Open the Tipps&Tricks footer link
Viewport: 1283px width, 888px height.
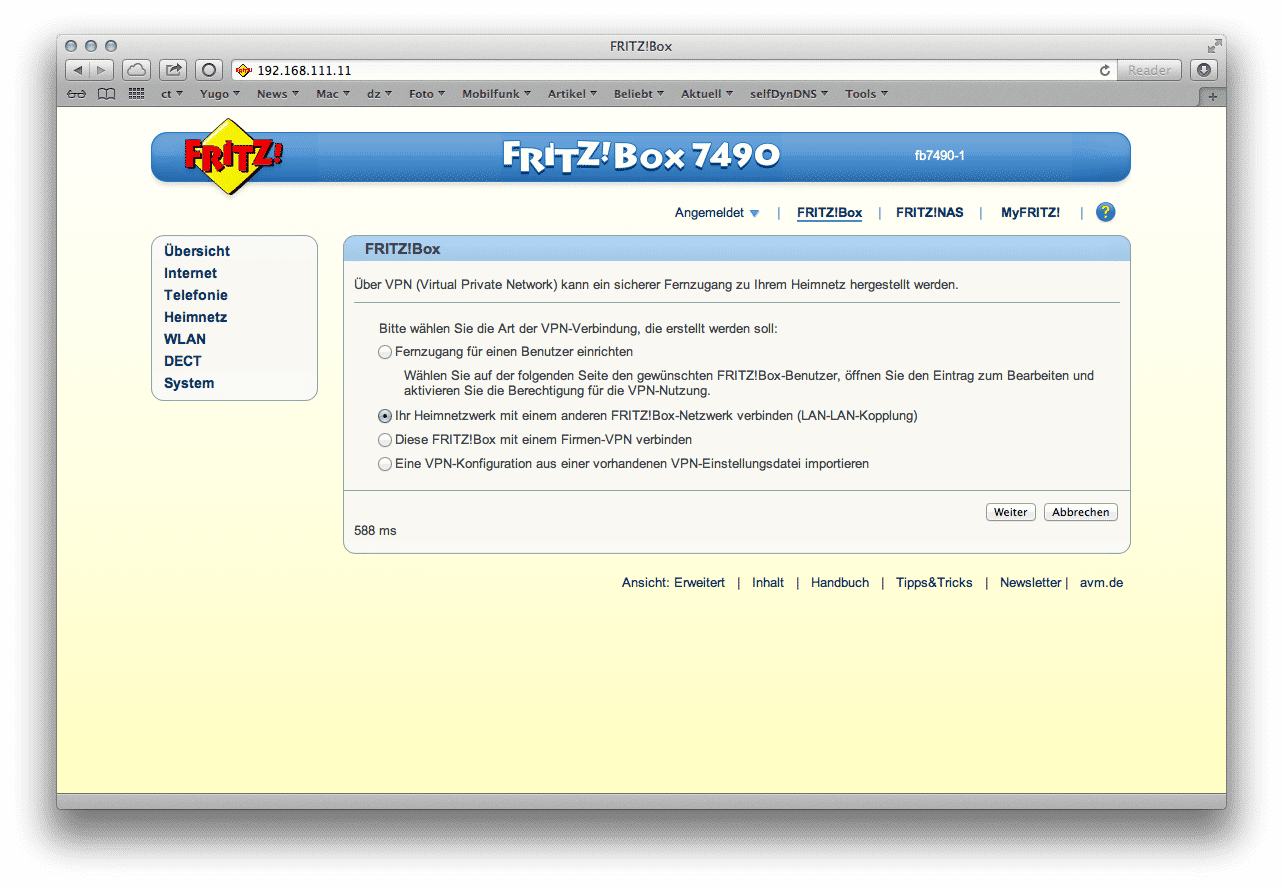(934, 583)
